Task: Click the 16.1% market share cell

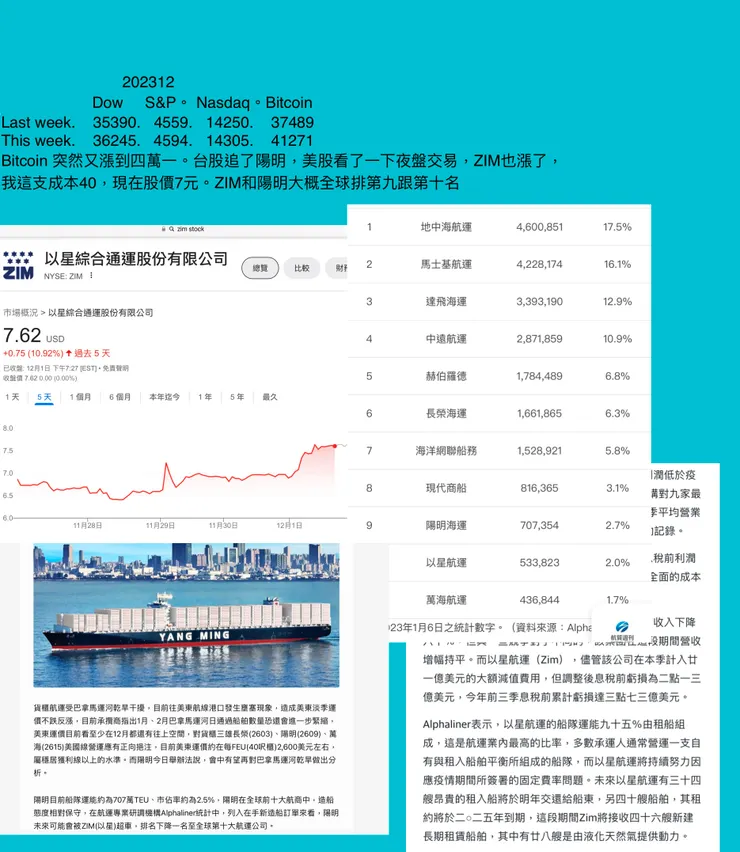Action: click(x=618, y=264)
